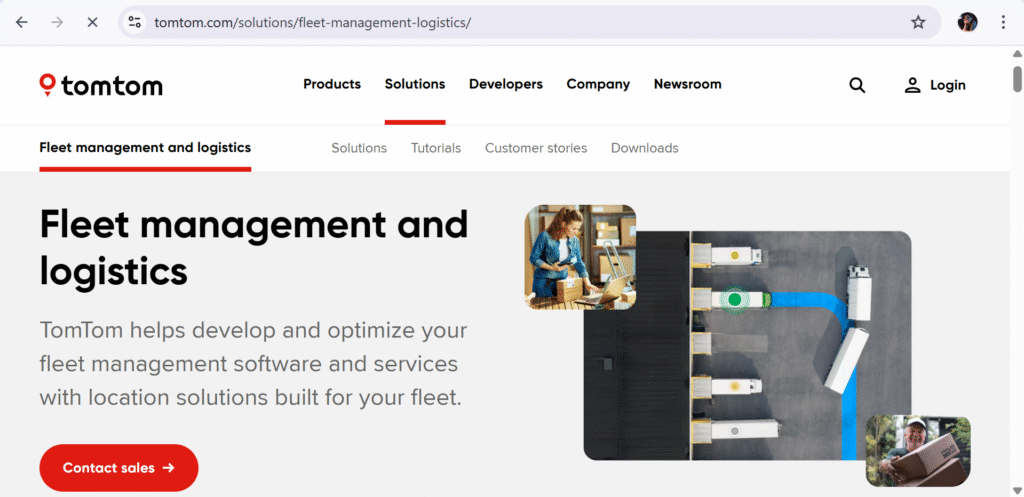Open Customer stories link
Viewport: 1024px width, 497px height.
coord(536,148)
